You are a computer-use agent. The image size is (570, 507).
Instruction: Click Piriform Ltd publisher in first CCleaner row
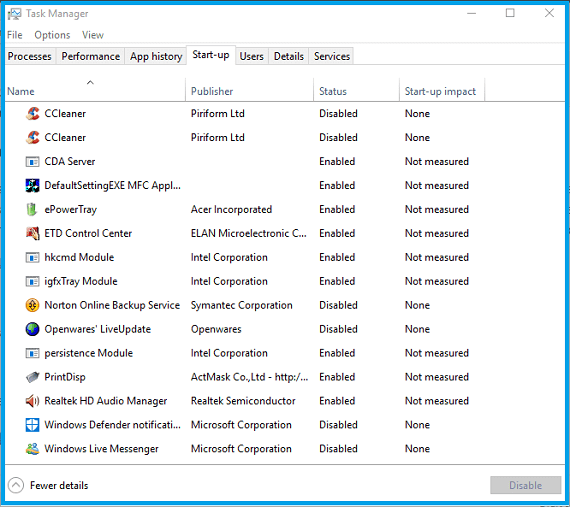pyautogui.click(x=218, y=113)
